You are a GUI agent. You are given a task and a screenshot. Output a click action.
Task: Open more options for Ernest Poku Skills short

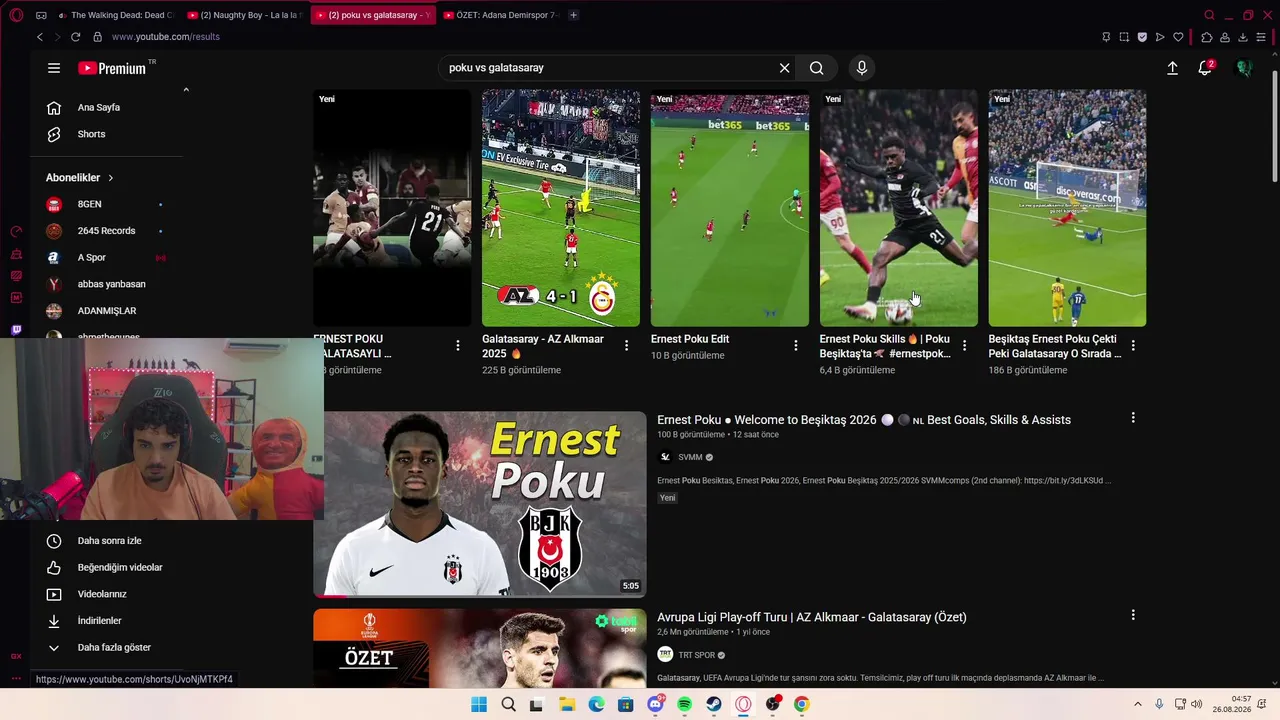click(x=965, y=346)
